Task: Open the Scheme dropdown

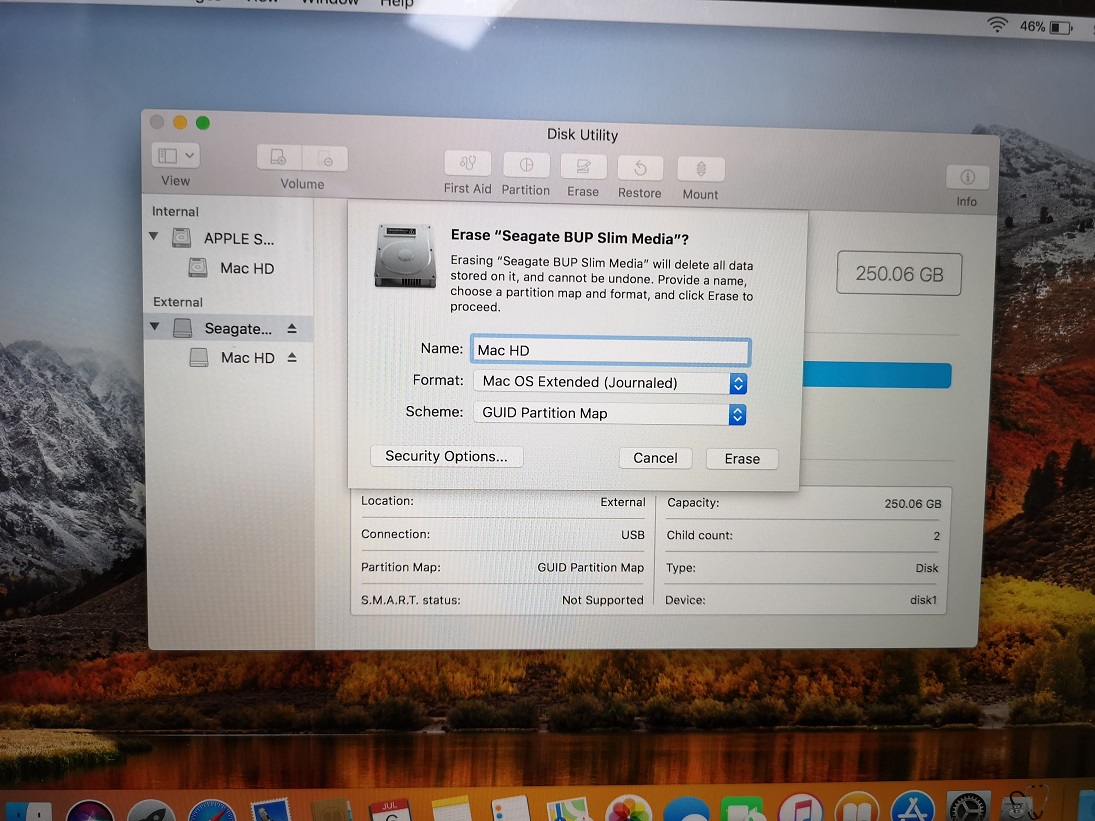Action: tap(610, 413)
